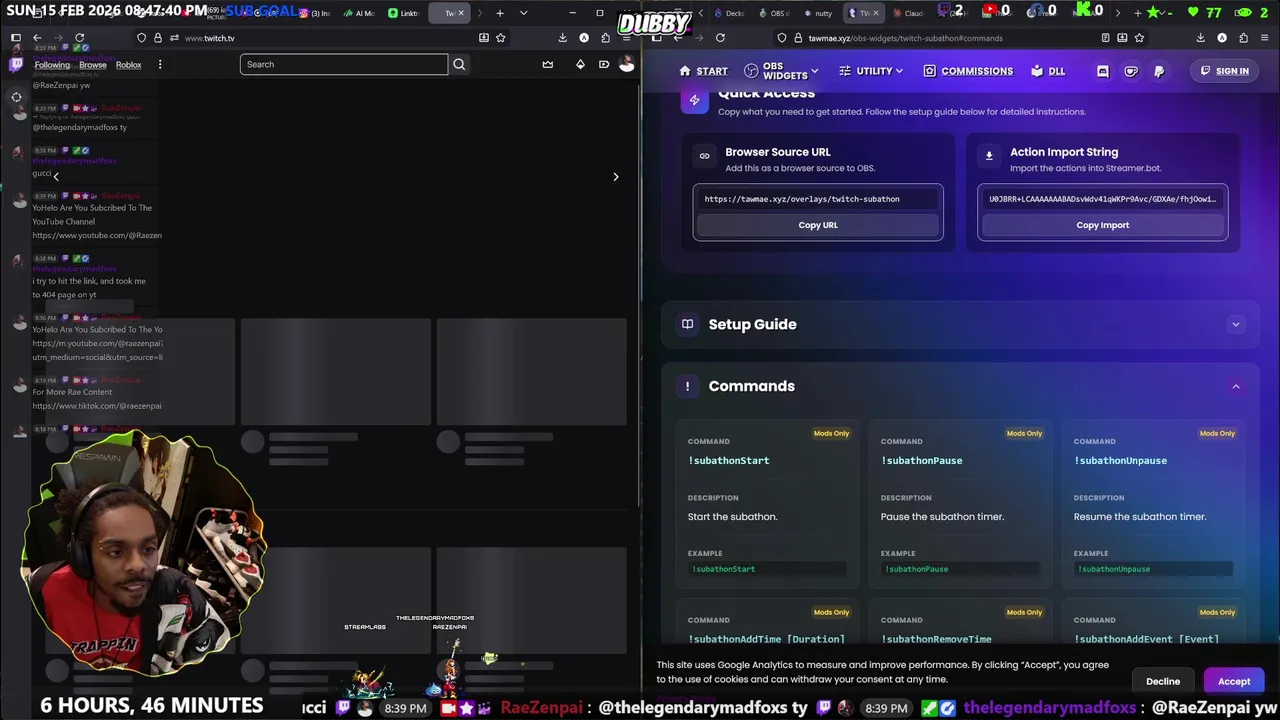
Task: Click the carousel previous arrow on Twitch
Action: pyautogui.click(x=56, y=176)
